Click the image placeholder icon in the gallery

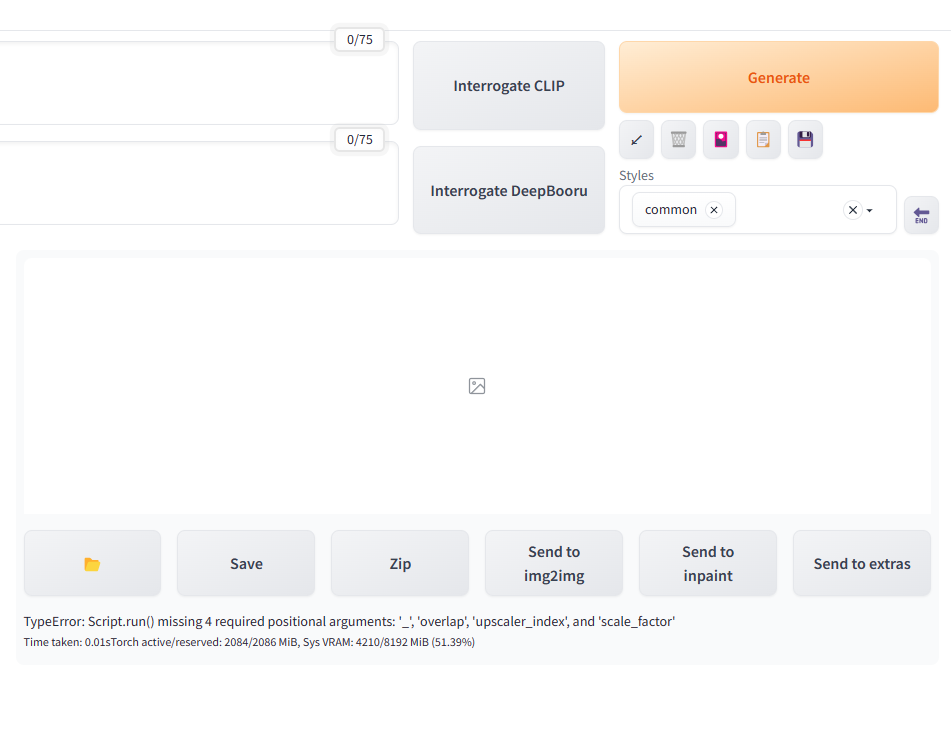coord(477,386)
